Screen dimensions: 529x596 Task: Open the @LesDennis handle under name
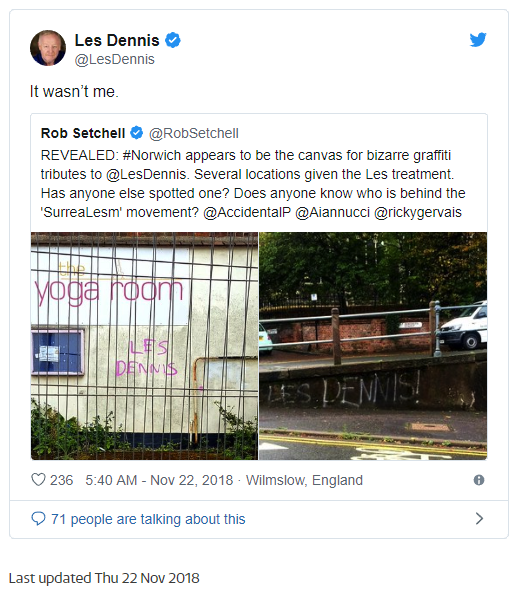pyautogui.click(x=115, y=59)
